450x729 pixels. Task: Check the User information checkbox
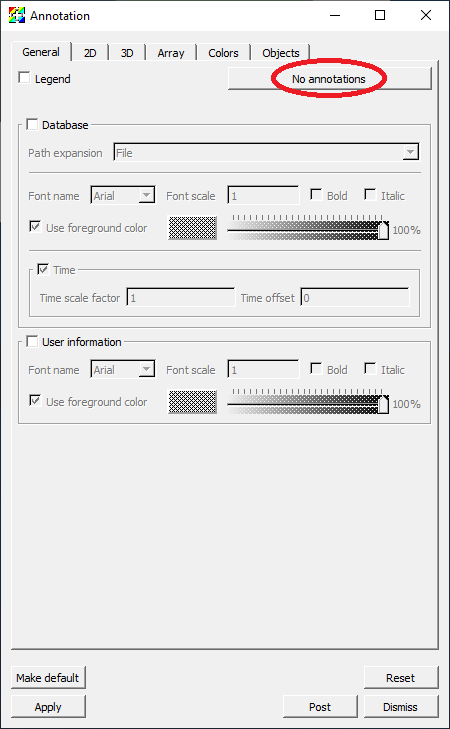tap(33, 342)
